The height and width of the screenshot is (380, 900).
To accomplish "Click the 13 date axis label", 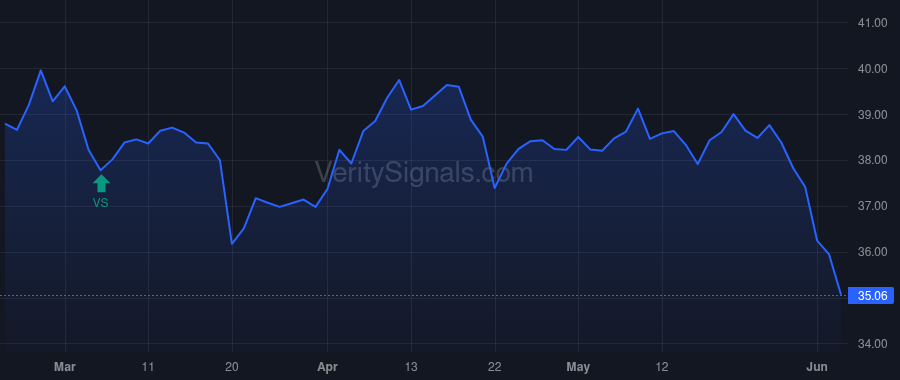I will pos(411,367).
